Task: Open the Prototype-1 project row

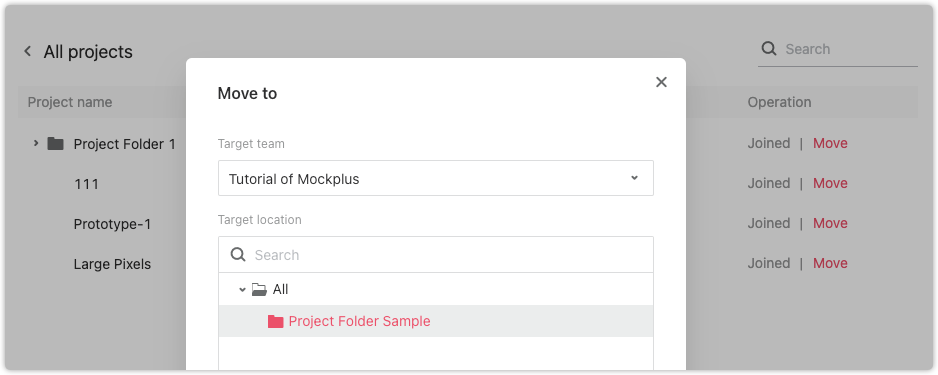Action: 112,224
